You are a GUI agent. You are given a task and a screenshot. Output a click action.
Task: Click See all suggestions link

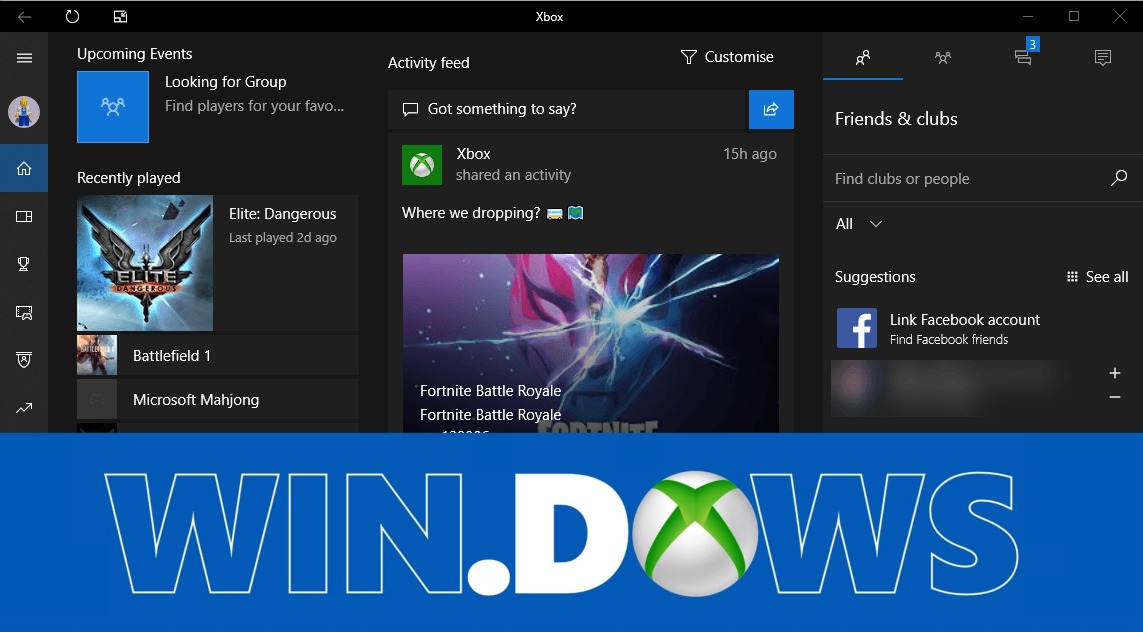coord(1098,277)
